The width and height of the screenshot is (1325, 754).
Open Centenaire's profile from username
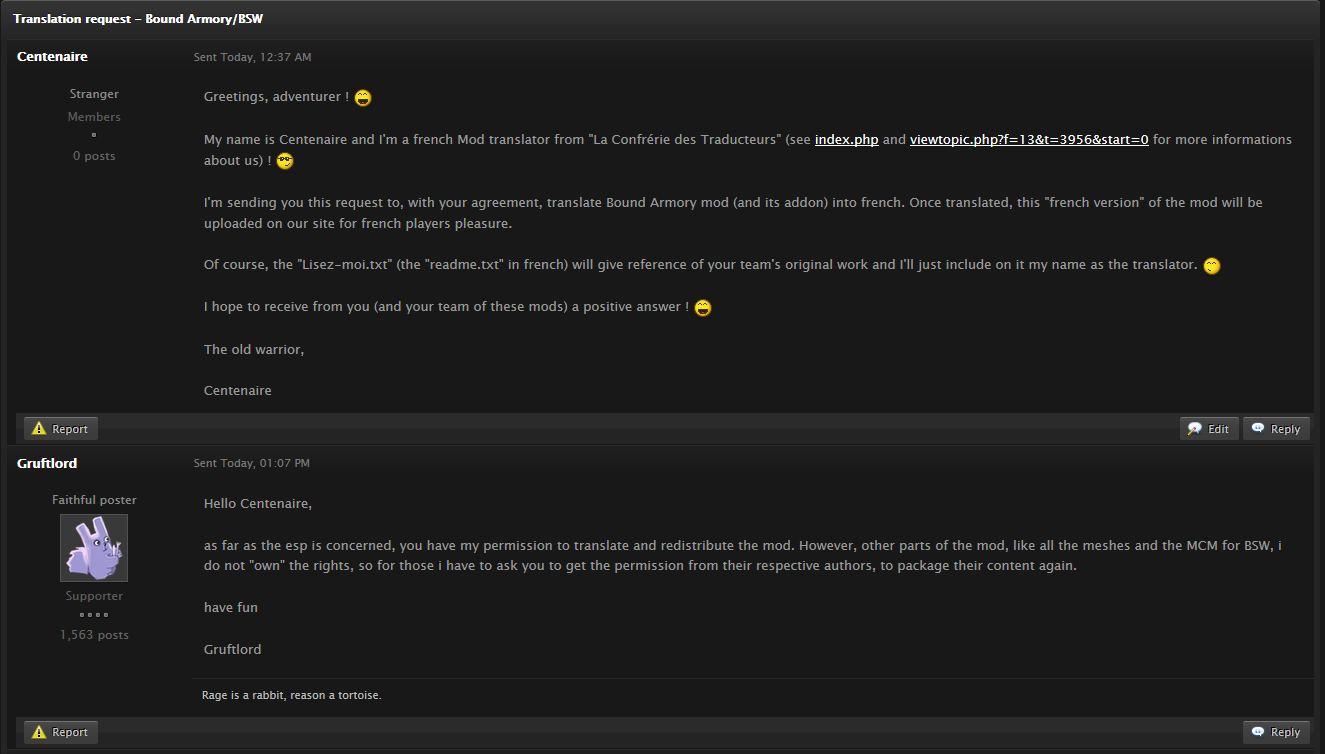click(x=52, y=57)
